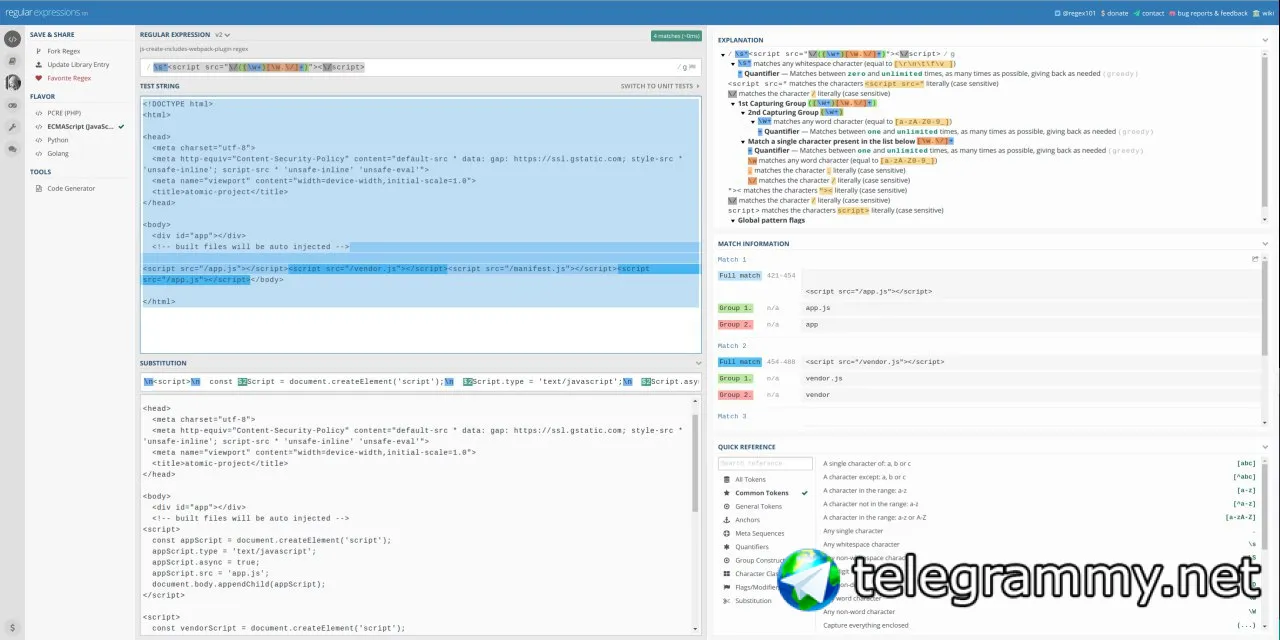Click Switch to Unit Tests
This screenshot has height=640, width=1280.
tap(660, 86)
